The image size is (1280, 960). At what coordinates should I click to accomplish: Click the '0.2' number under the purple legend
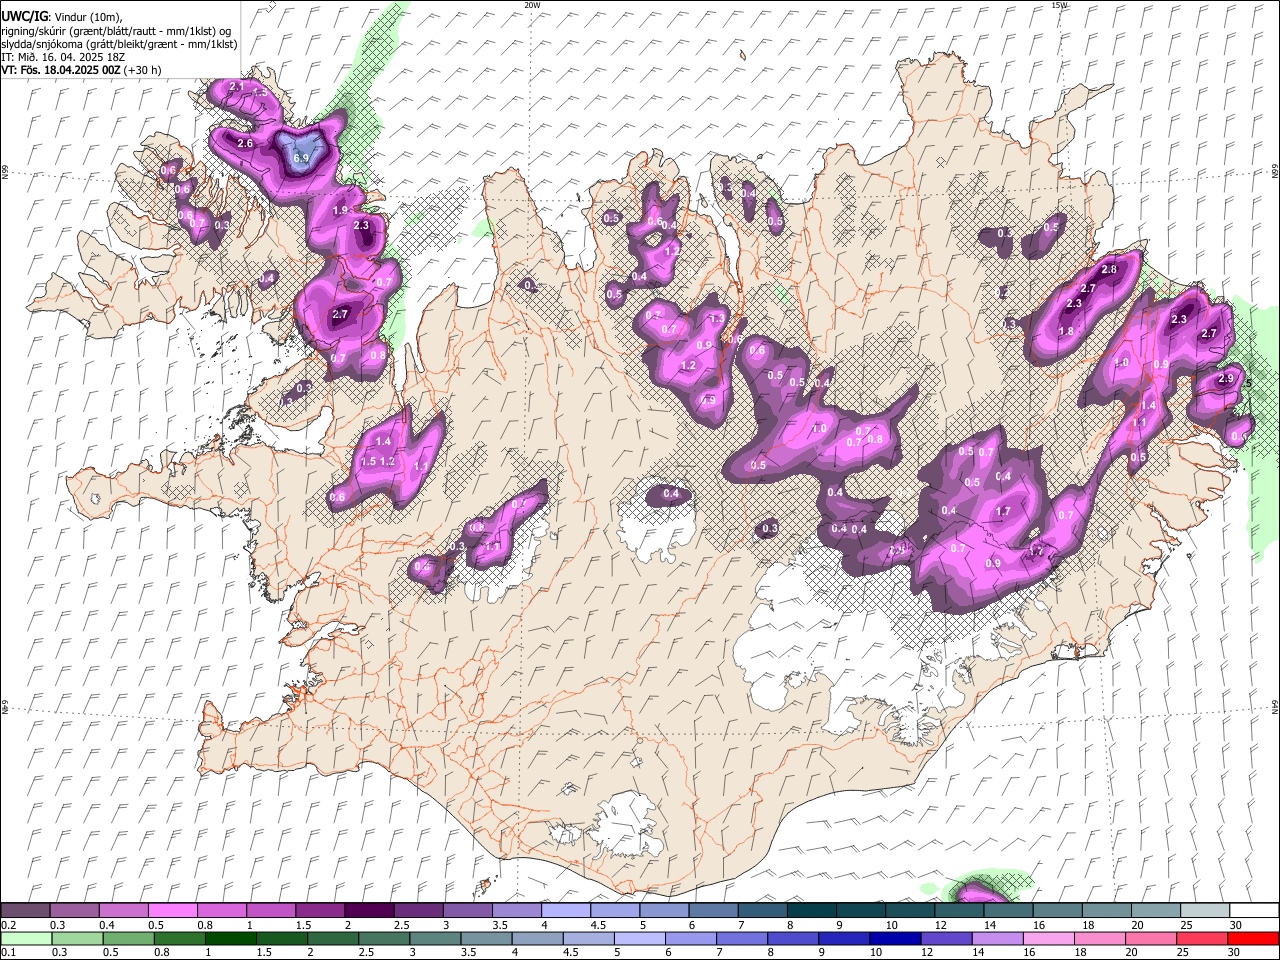(8, 925)
